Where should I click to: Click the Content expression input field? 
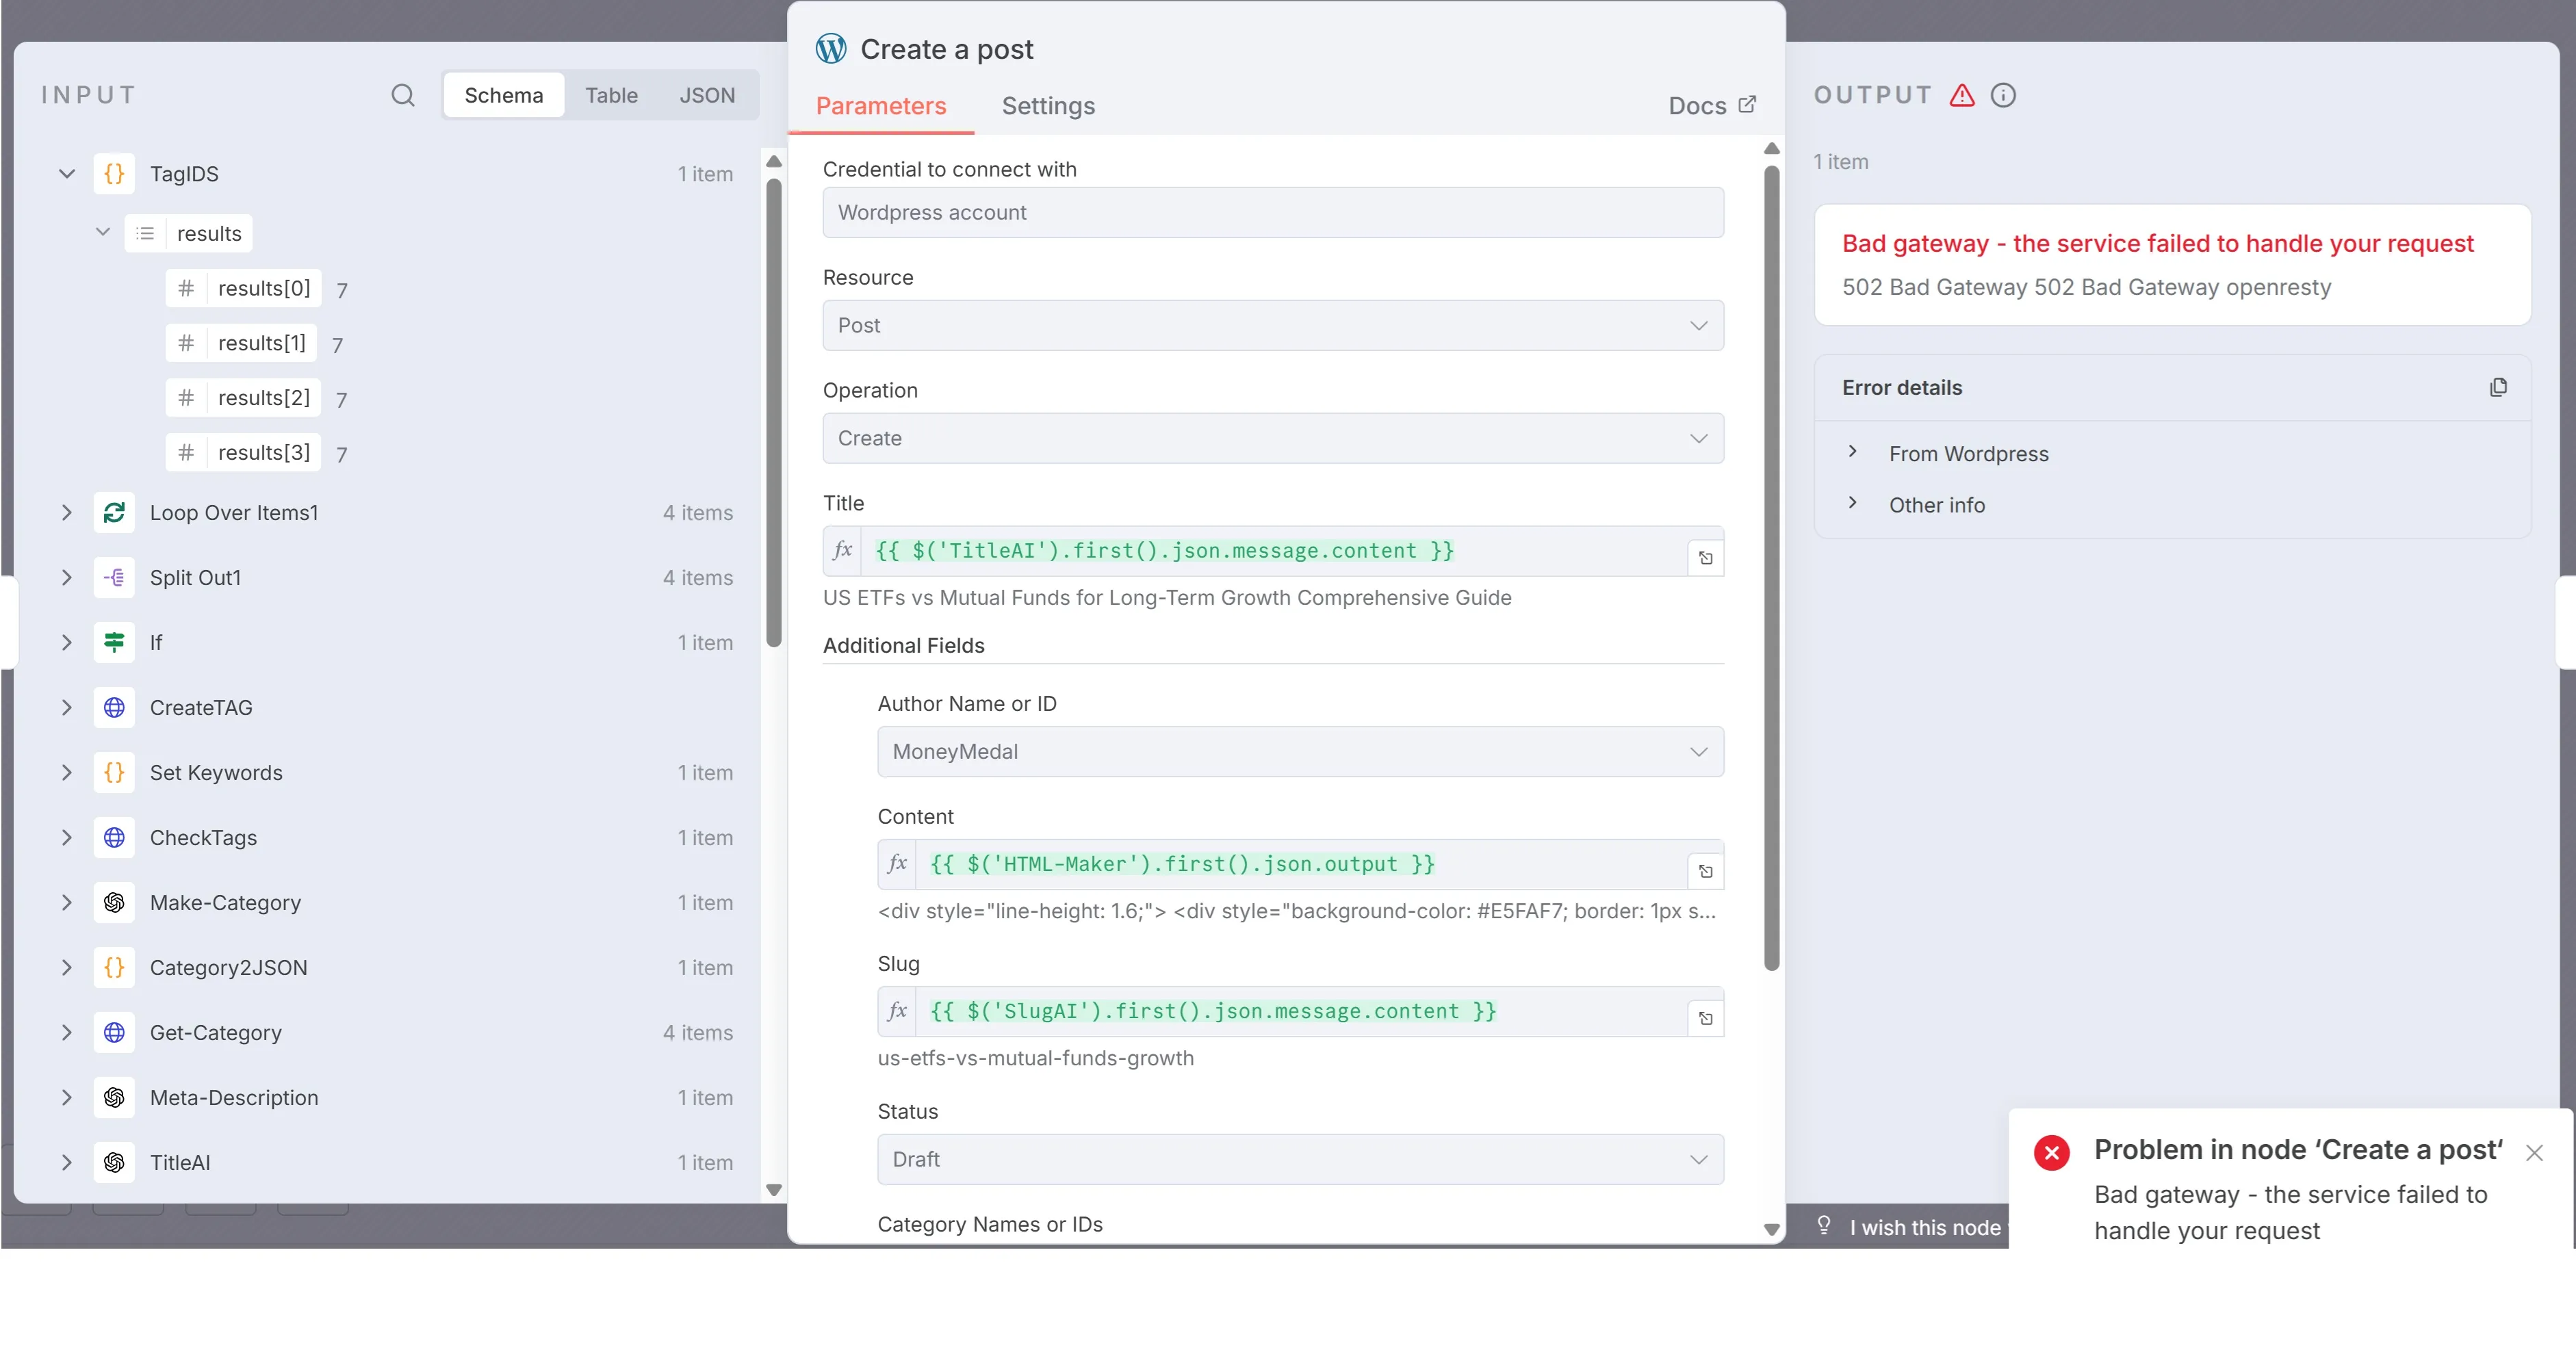(x=1299, y=864)
